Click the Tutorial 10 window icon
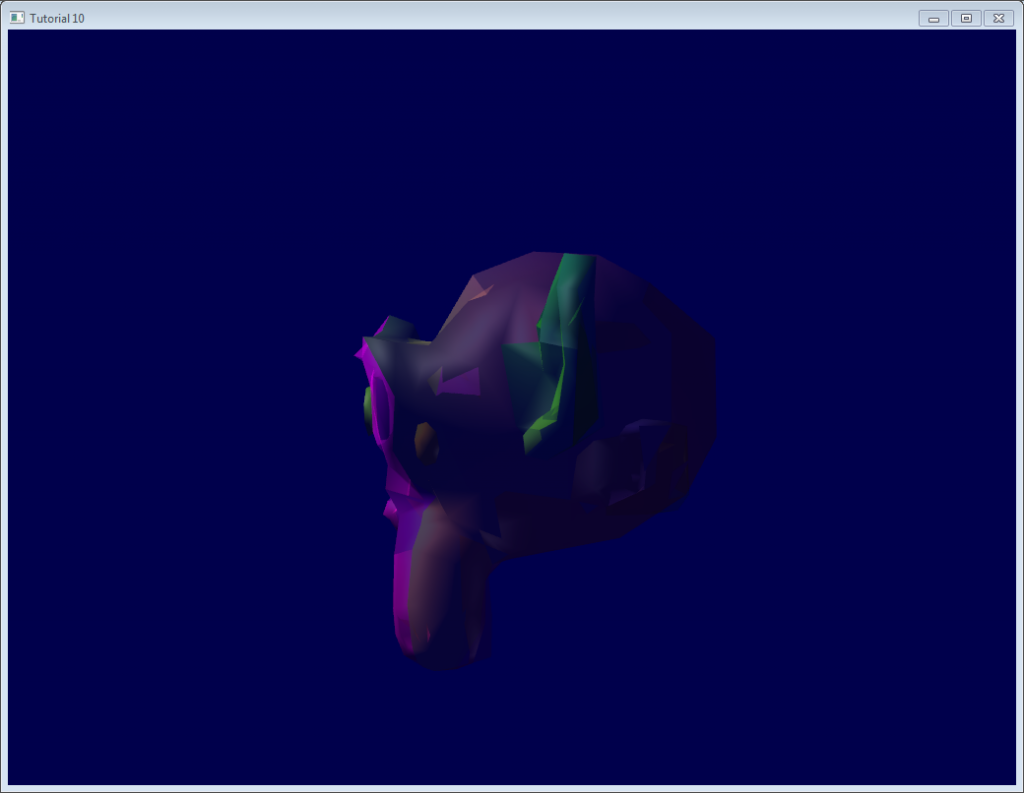The image size is (1024, 793). [17, 18]
